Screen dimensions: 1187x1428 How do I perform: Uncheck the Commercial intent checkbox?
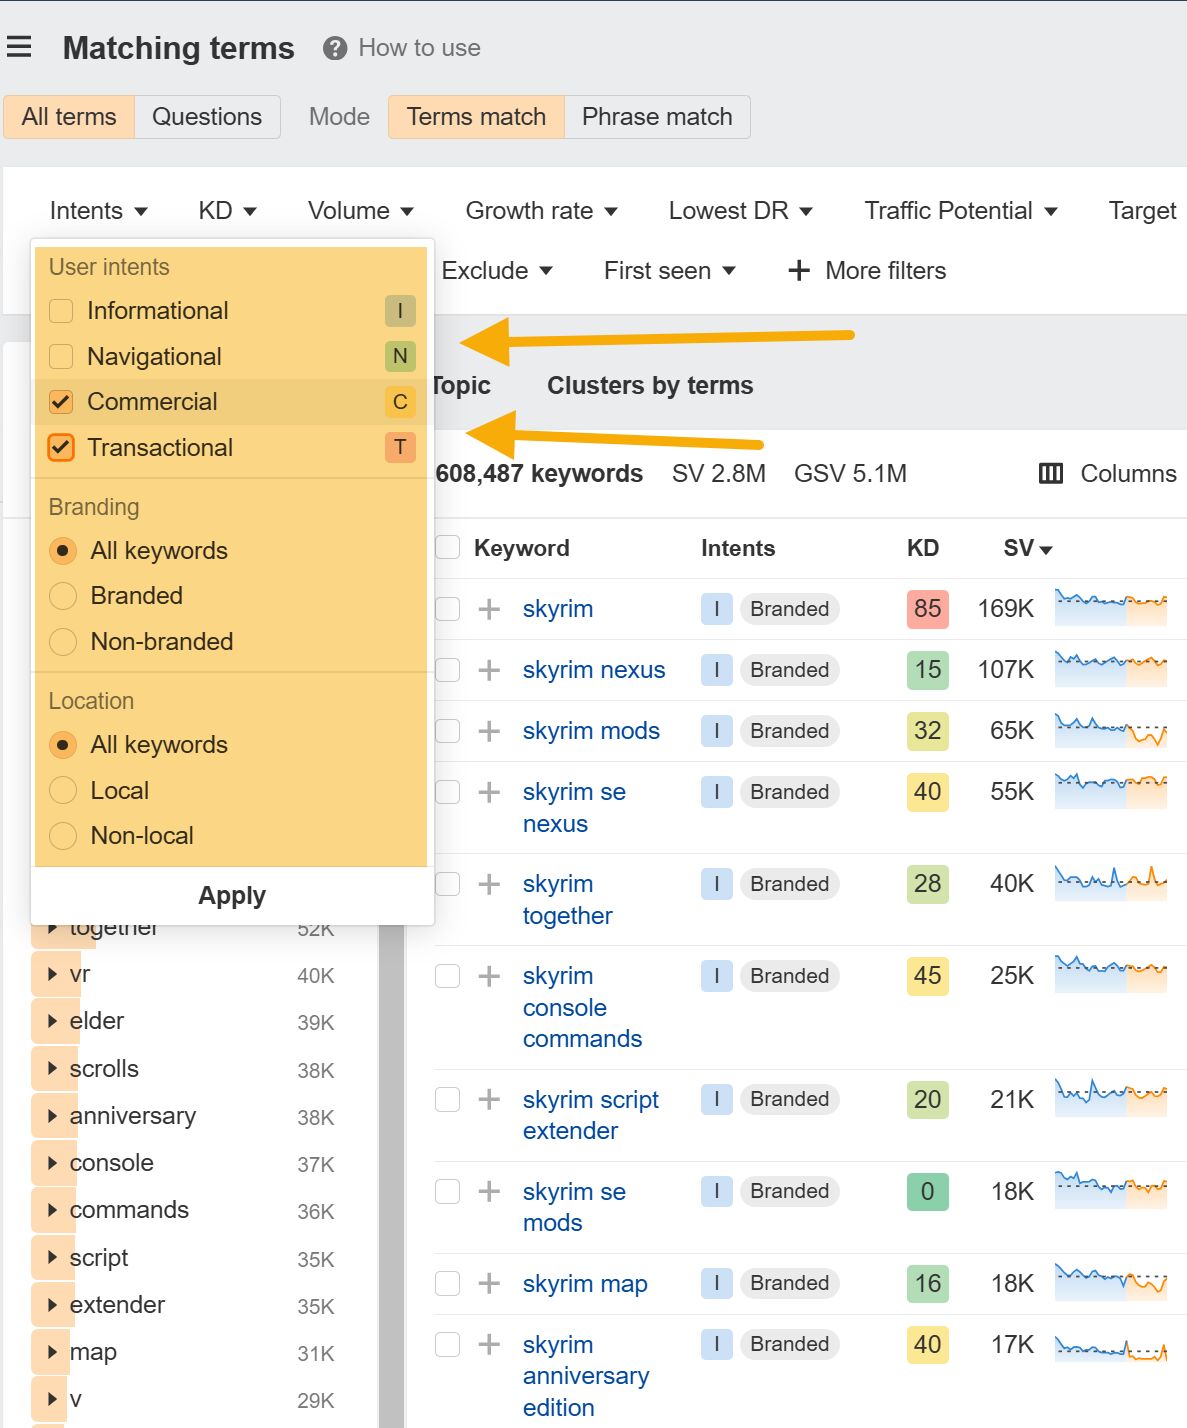point(60,402)
